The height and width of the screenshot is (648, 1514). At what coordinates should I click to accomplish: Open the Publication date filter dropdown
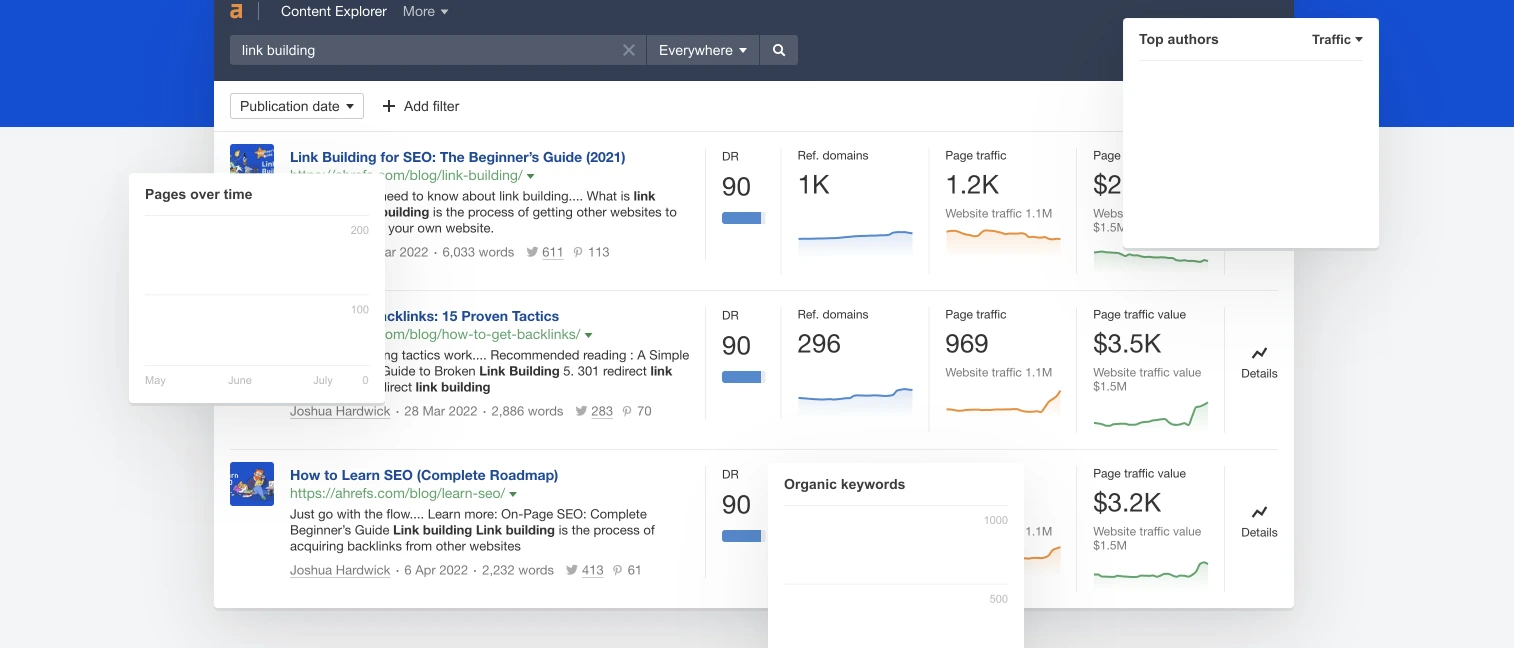(x=297, y=106)
